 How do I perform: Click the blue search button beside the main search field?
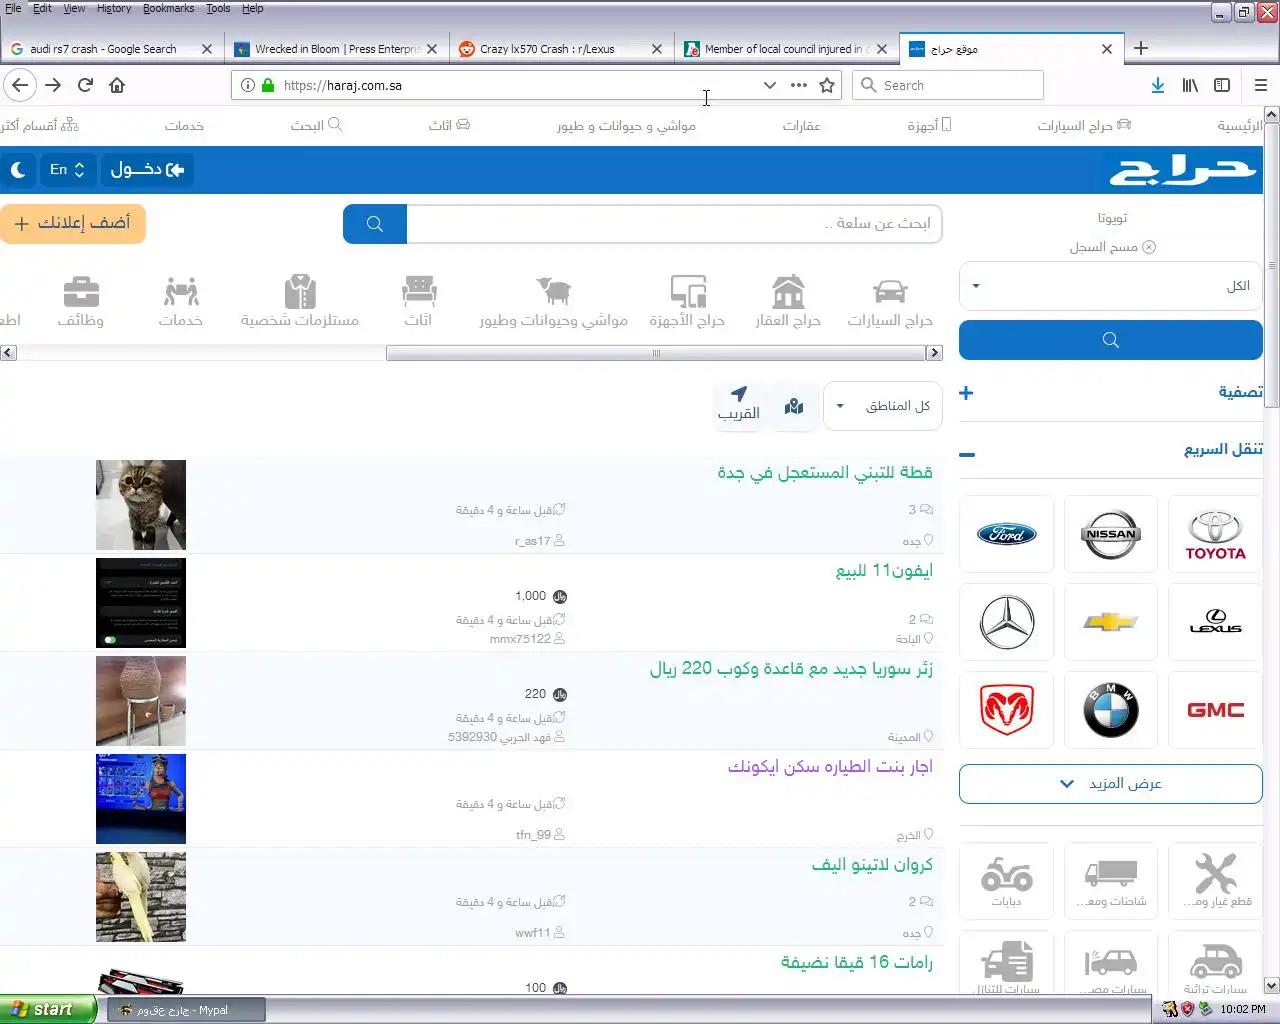(375, 224)
